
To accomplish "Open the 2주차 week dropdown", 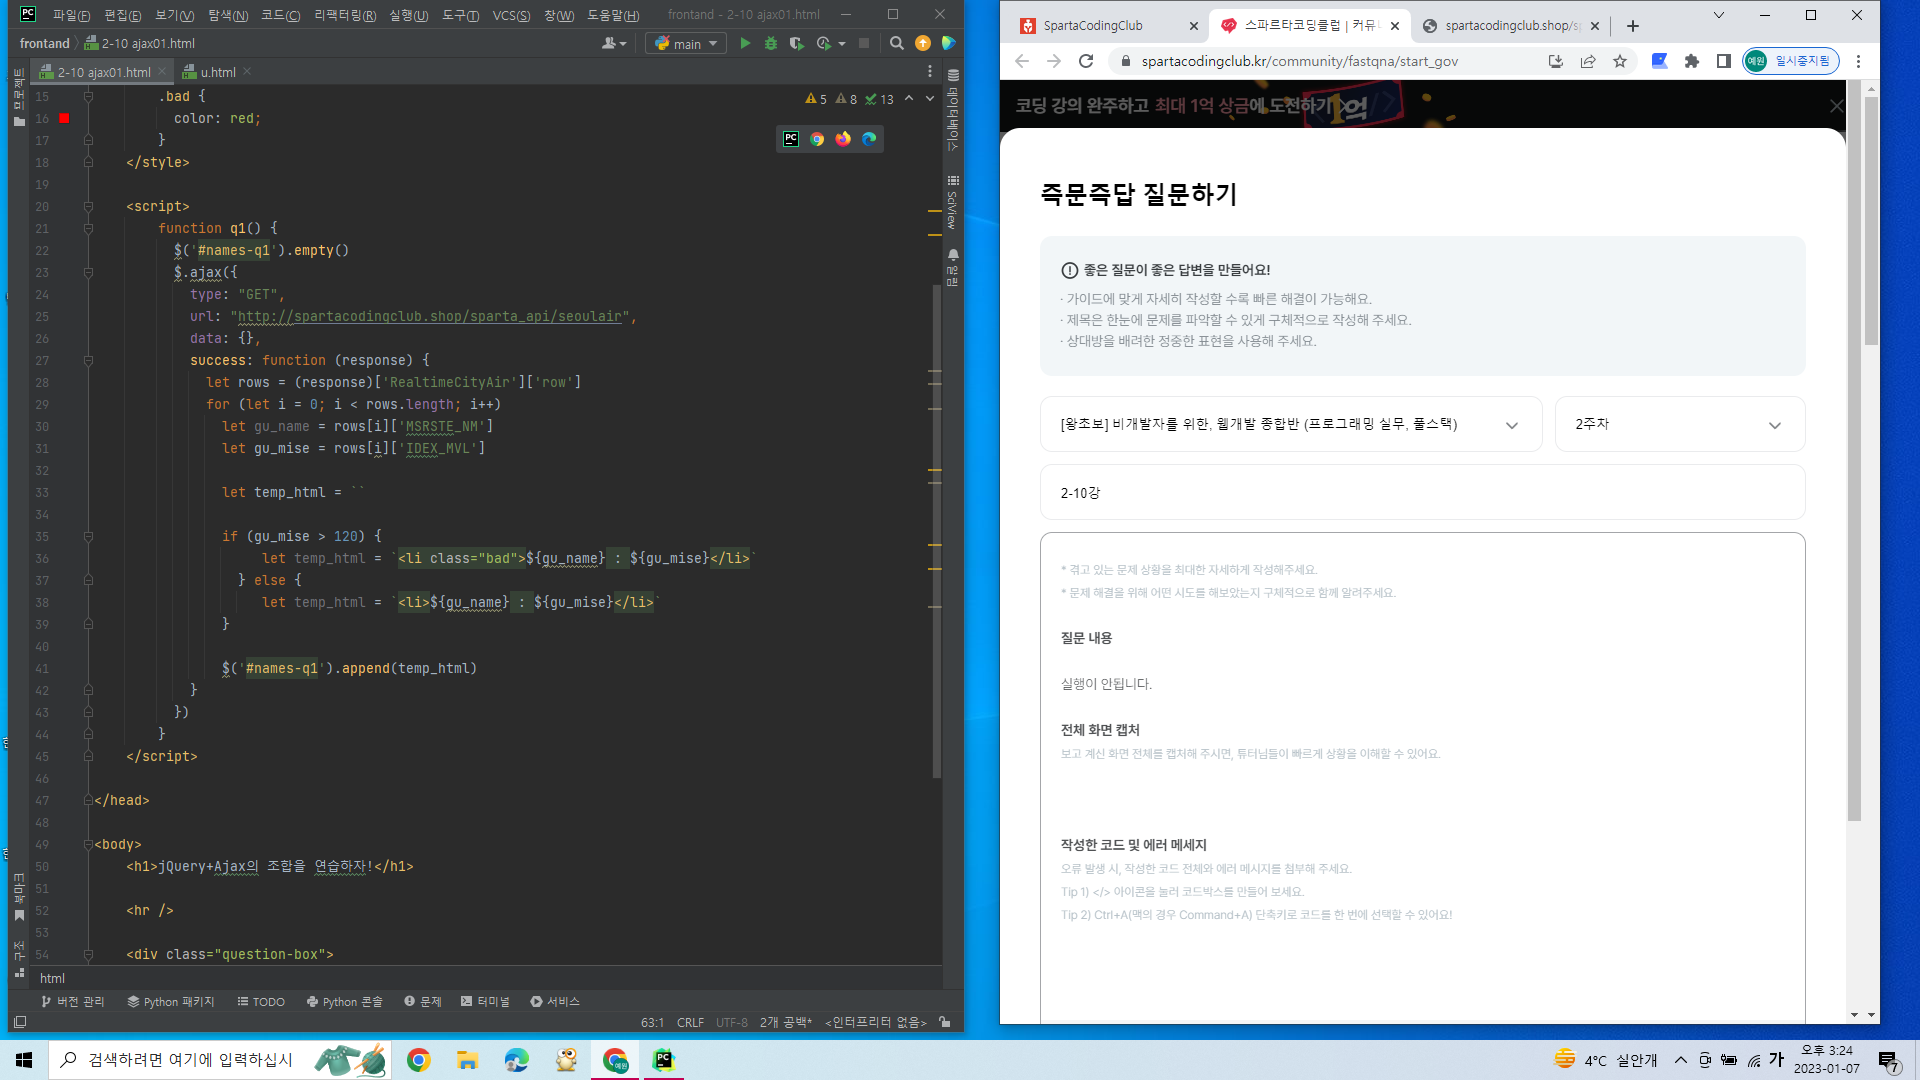I will (x=1680, y=424).
